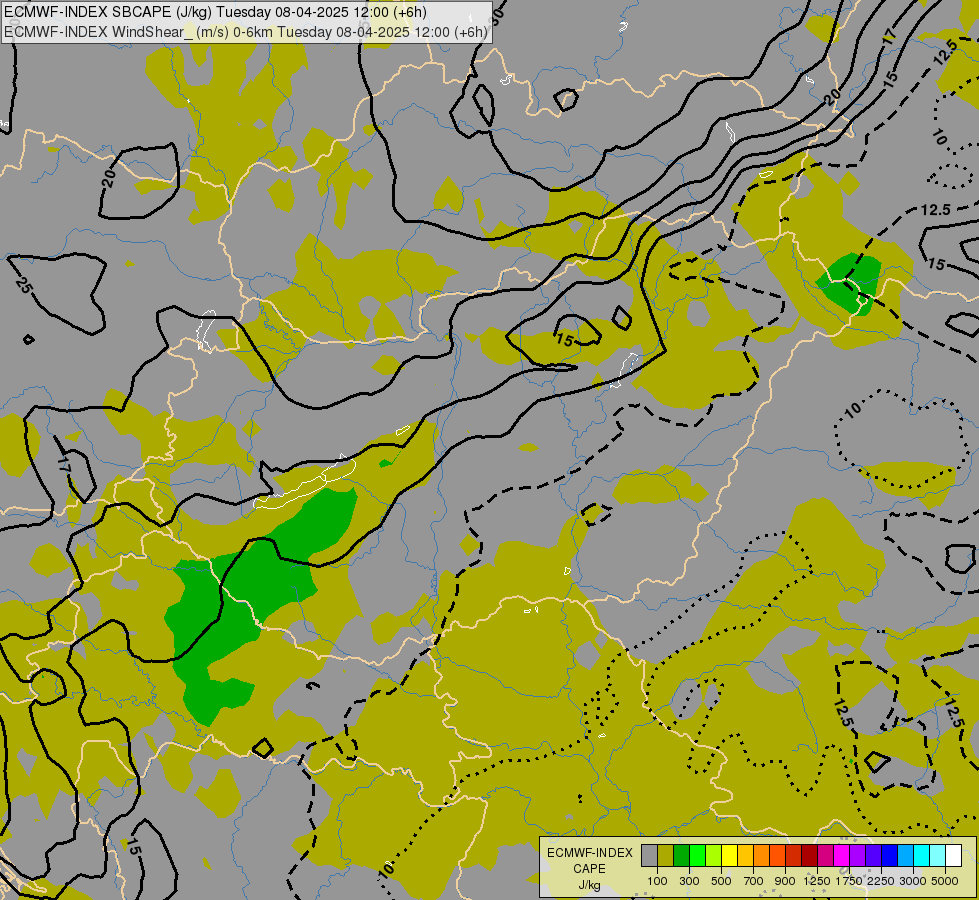
Task: Click the 700 legend value label
Action: coord(754,881)
